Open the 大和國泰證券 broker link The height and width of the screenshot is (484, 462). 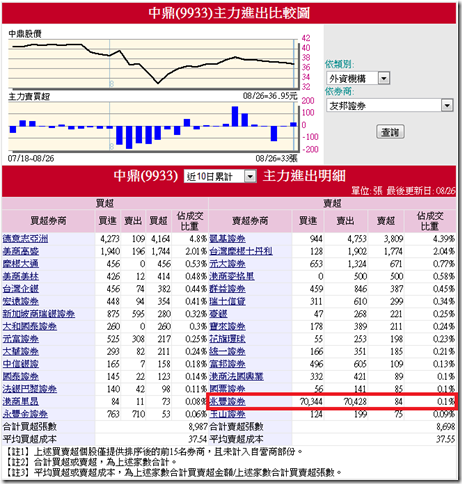[x=30, y=326]
